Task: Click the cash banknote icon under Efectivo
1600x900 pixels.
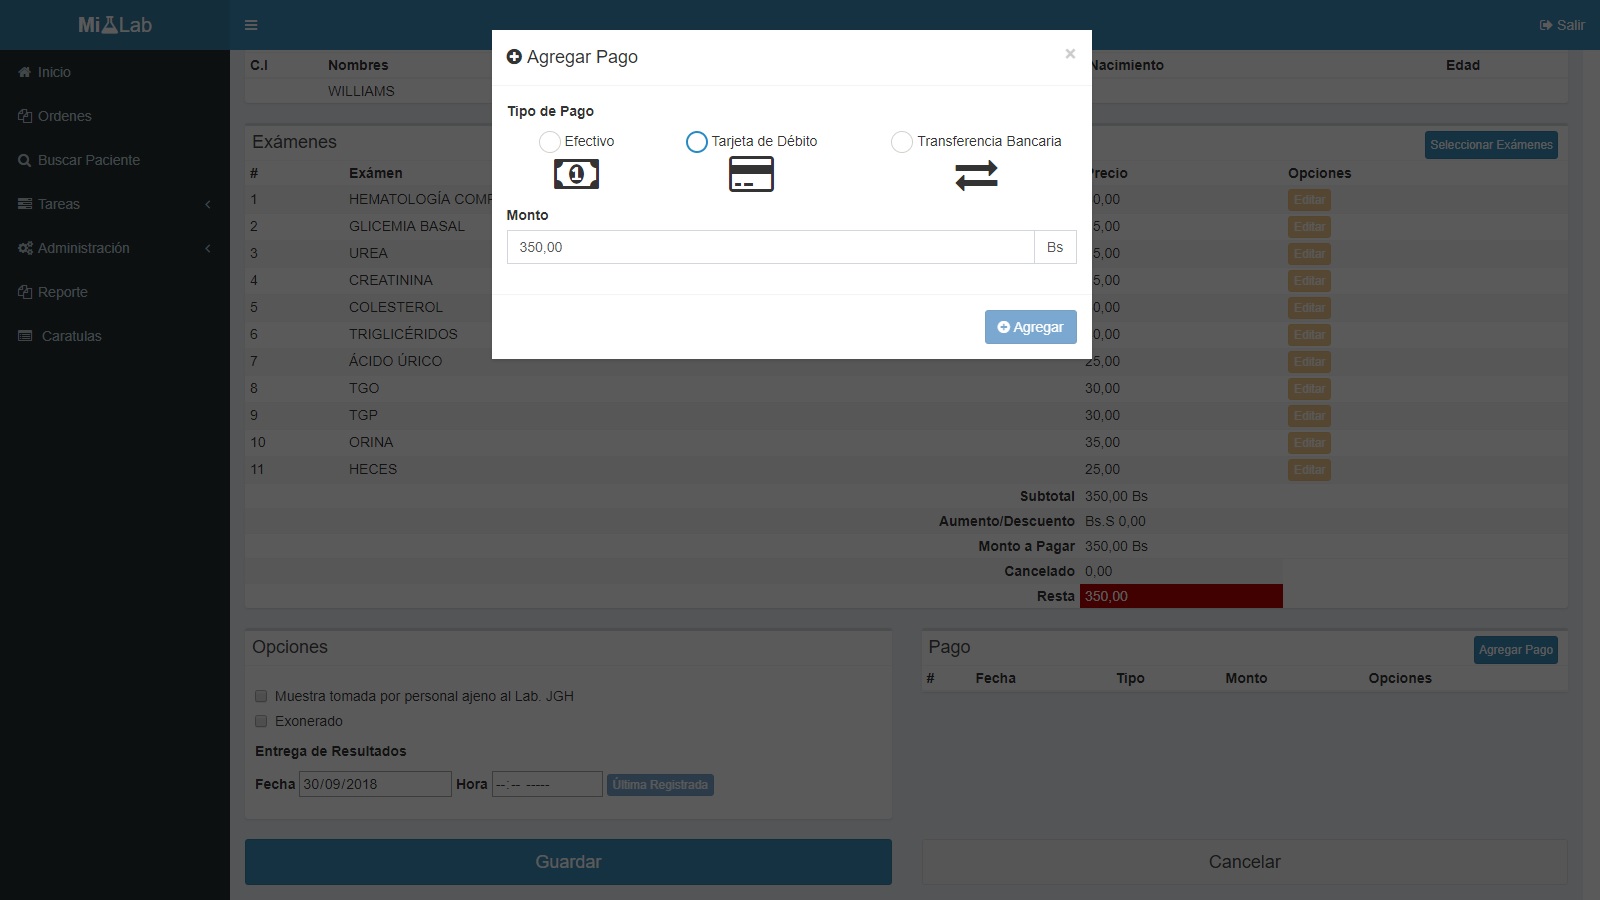Action: 576,175
